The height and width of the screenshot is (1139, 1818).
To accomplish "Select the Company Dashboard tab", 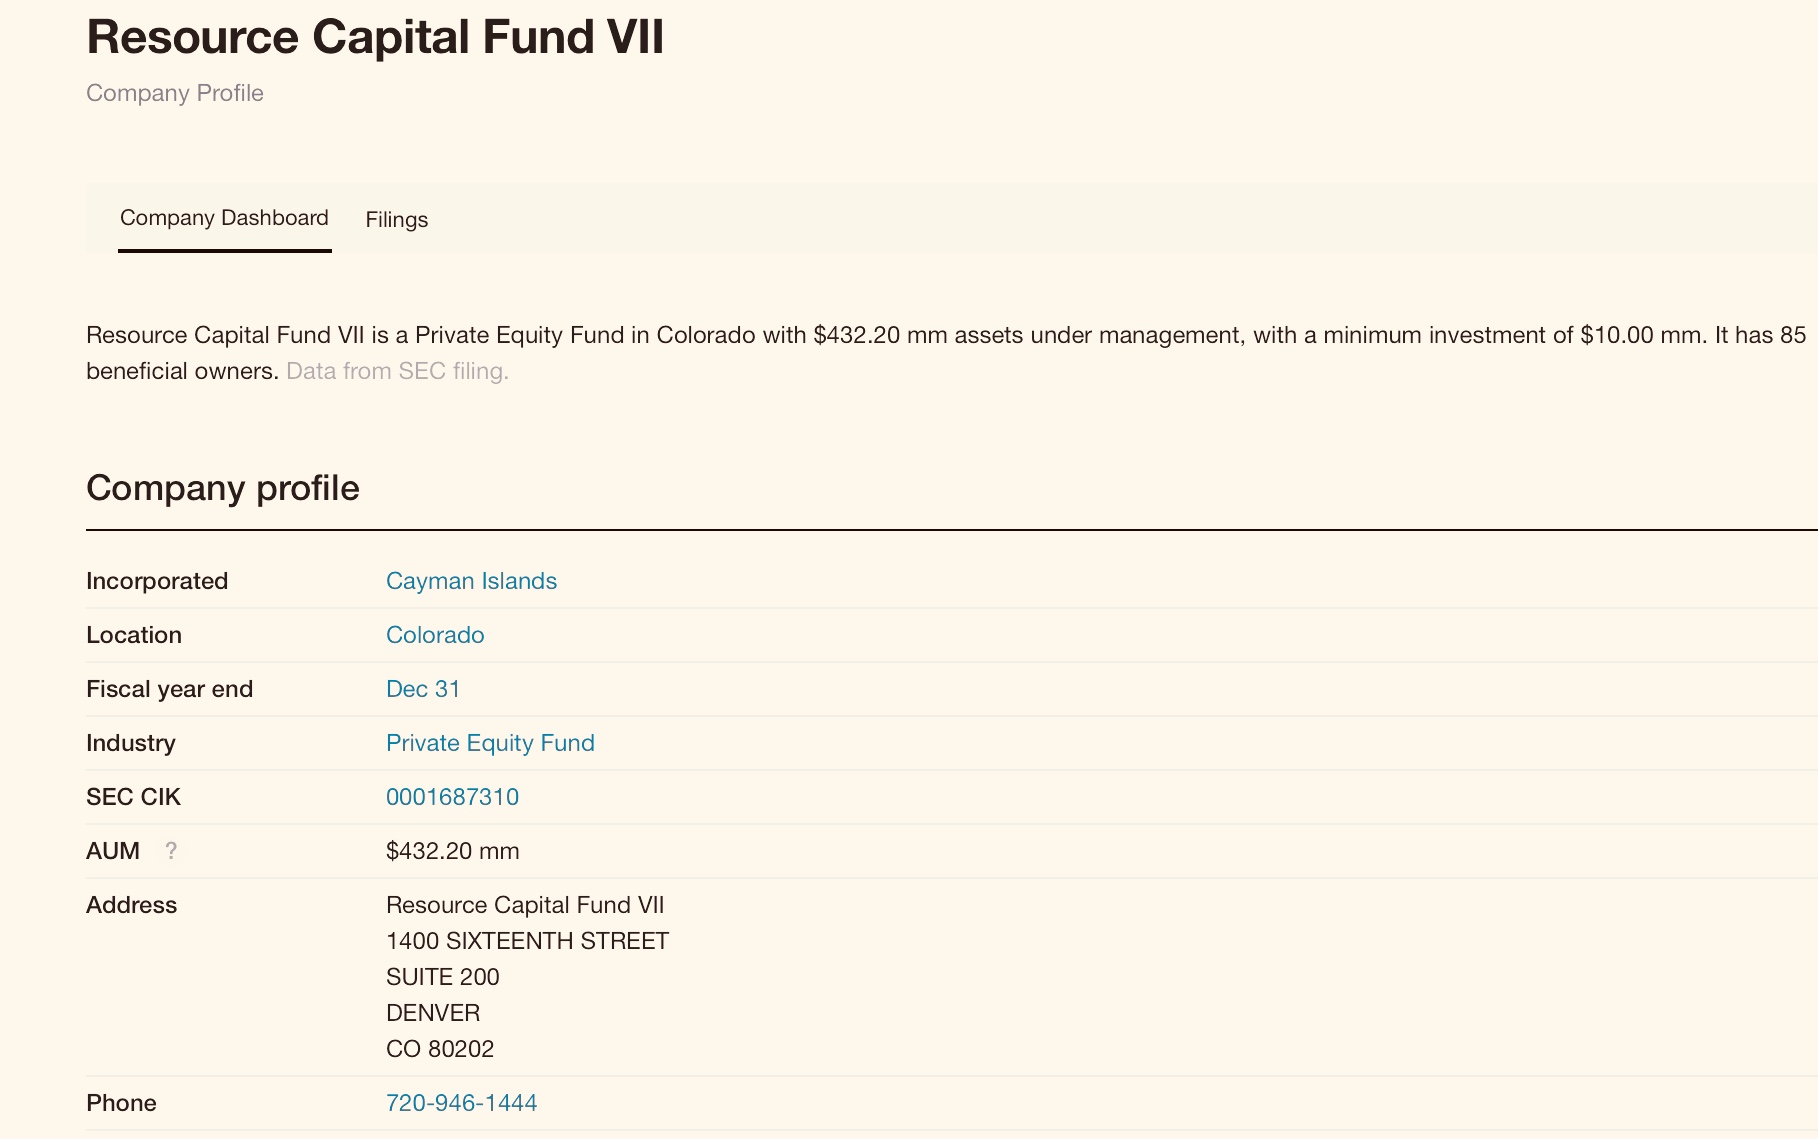I will coord(224,218).
